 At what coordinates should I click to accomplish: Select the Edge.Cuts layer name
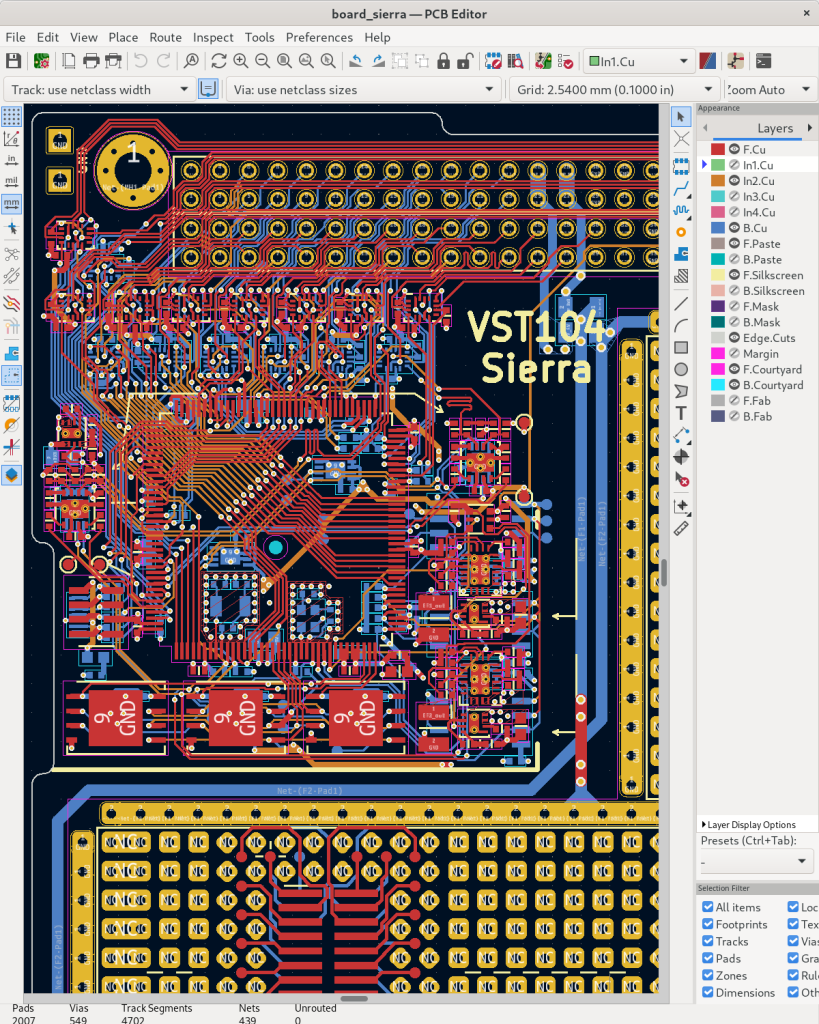pos(769,338)
